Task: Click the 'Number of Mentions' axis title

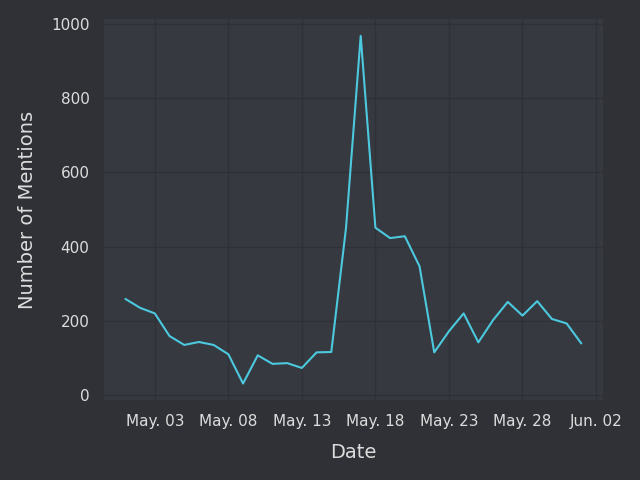Action: [x=25, y=211]
